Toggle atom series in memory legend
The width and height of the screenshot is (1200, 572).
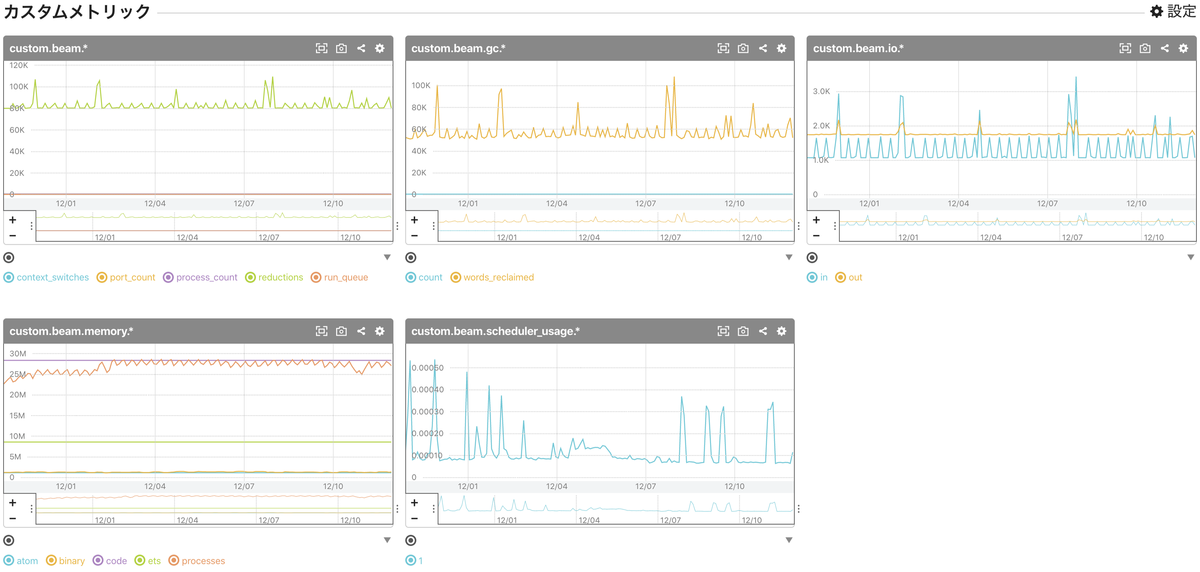[x=21, y=561]
